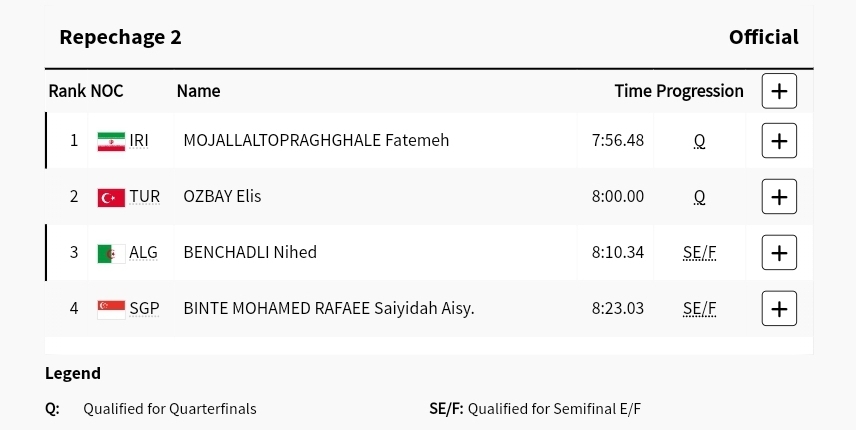This screenshot has width=856, height=430.
Task: Expand details for MOJALLALTOPRAGHGHALE Fatemeh row
Action: click(779, 141)
